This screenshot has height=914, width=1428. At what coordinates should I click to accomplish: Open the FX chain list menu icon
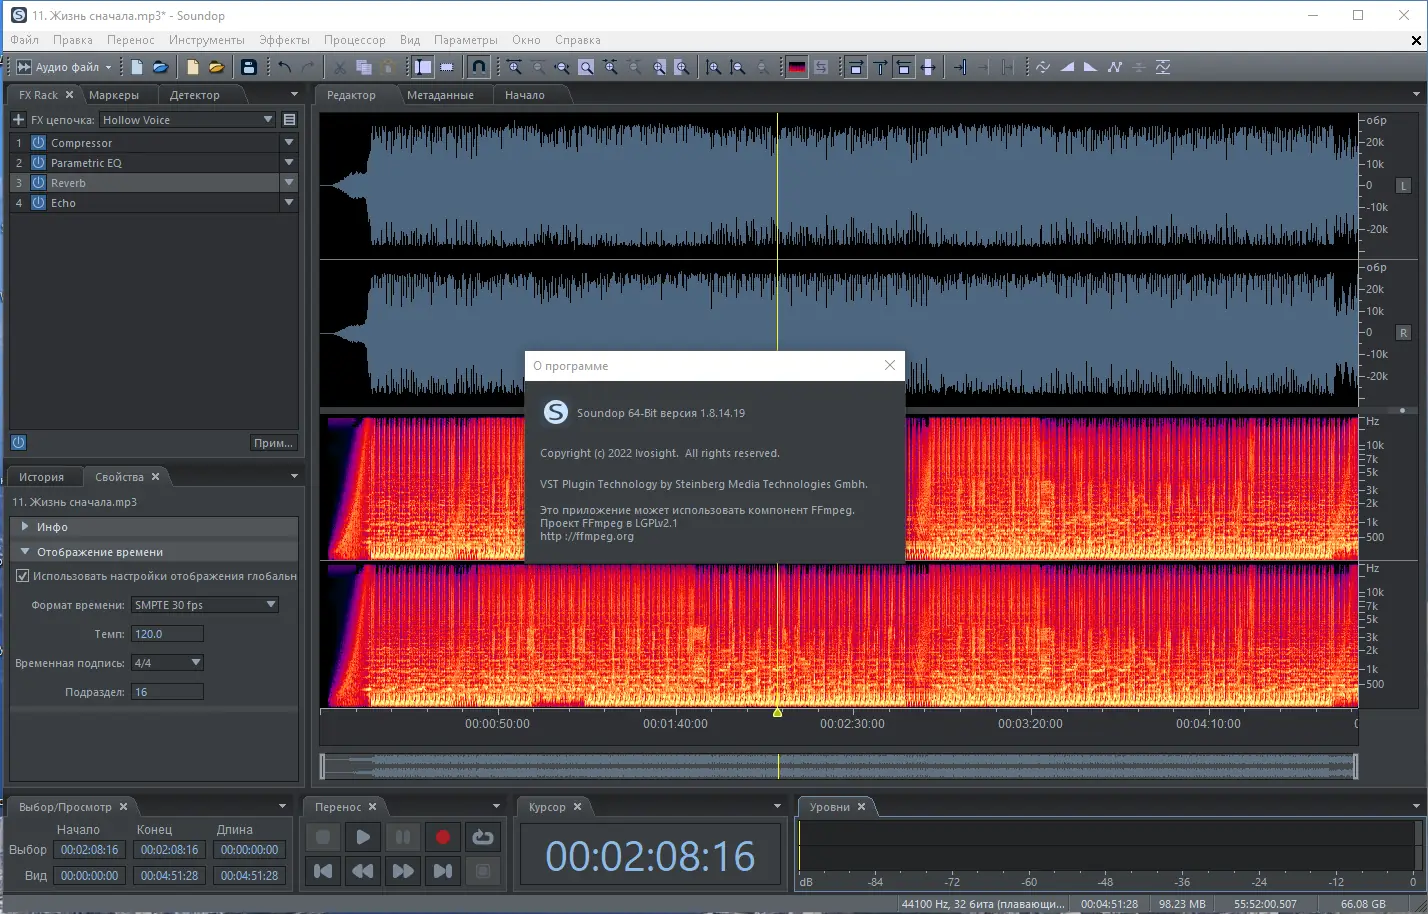pos(289,120)
